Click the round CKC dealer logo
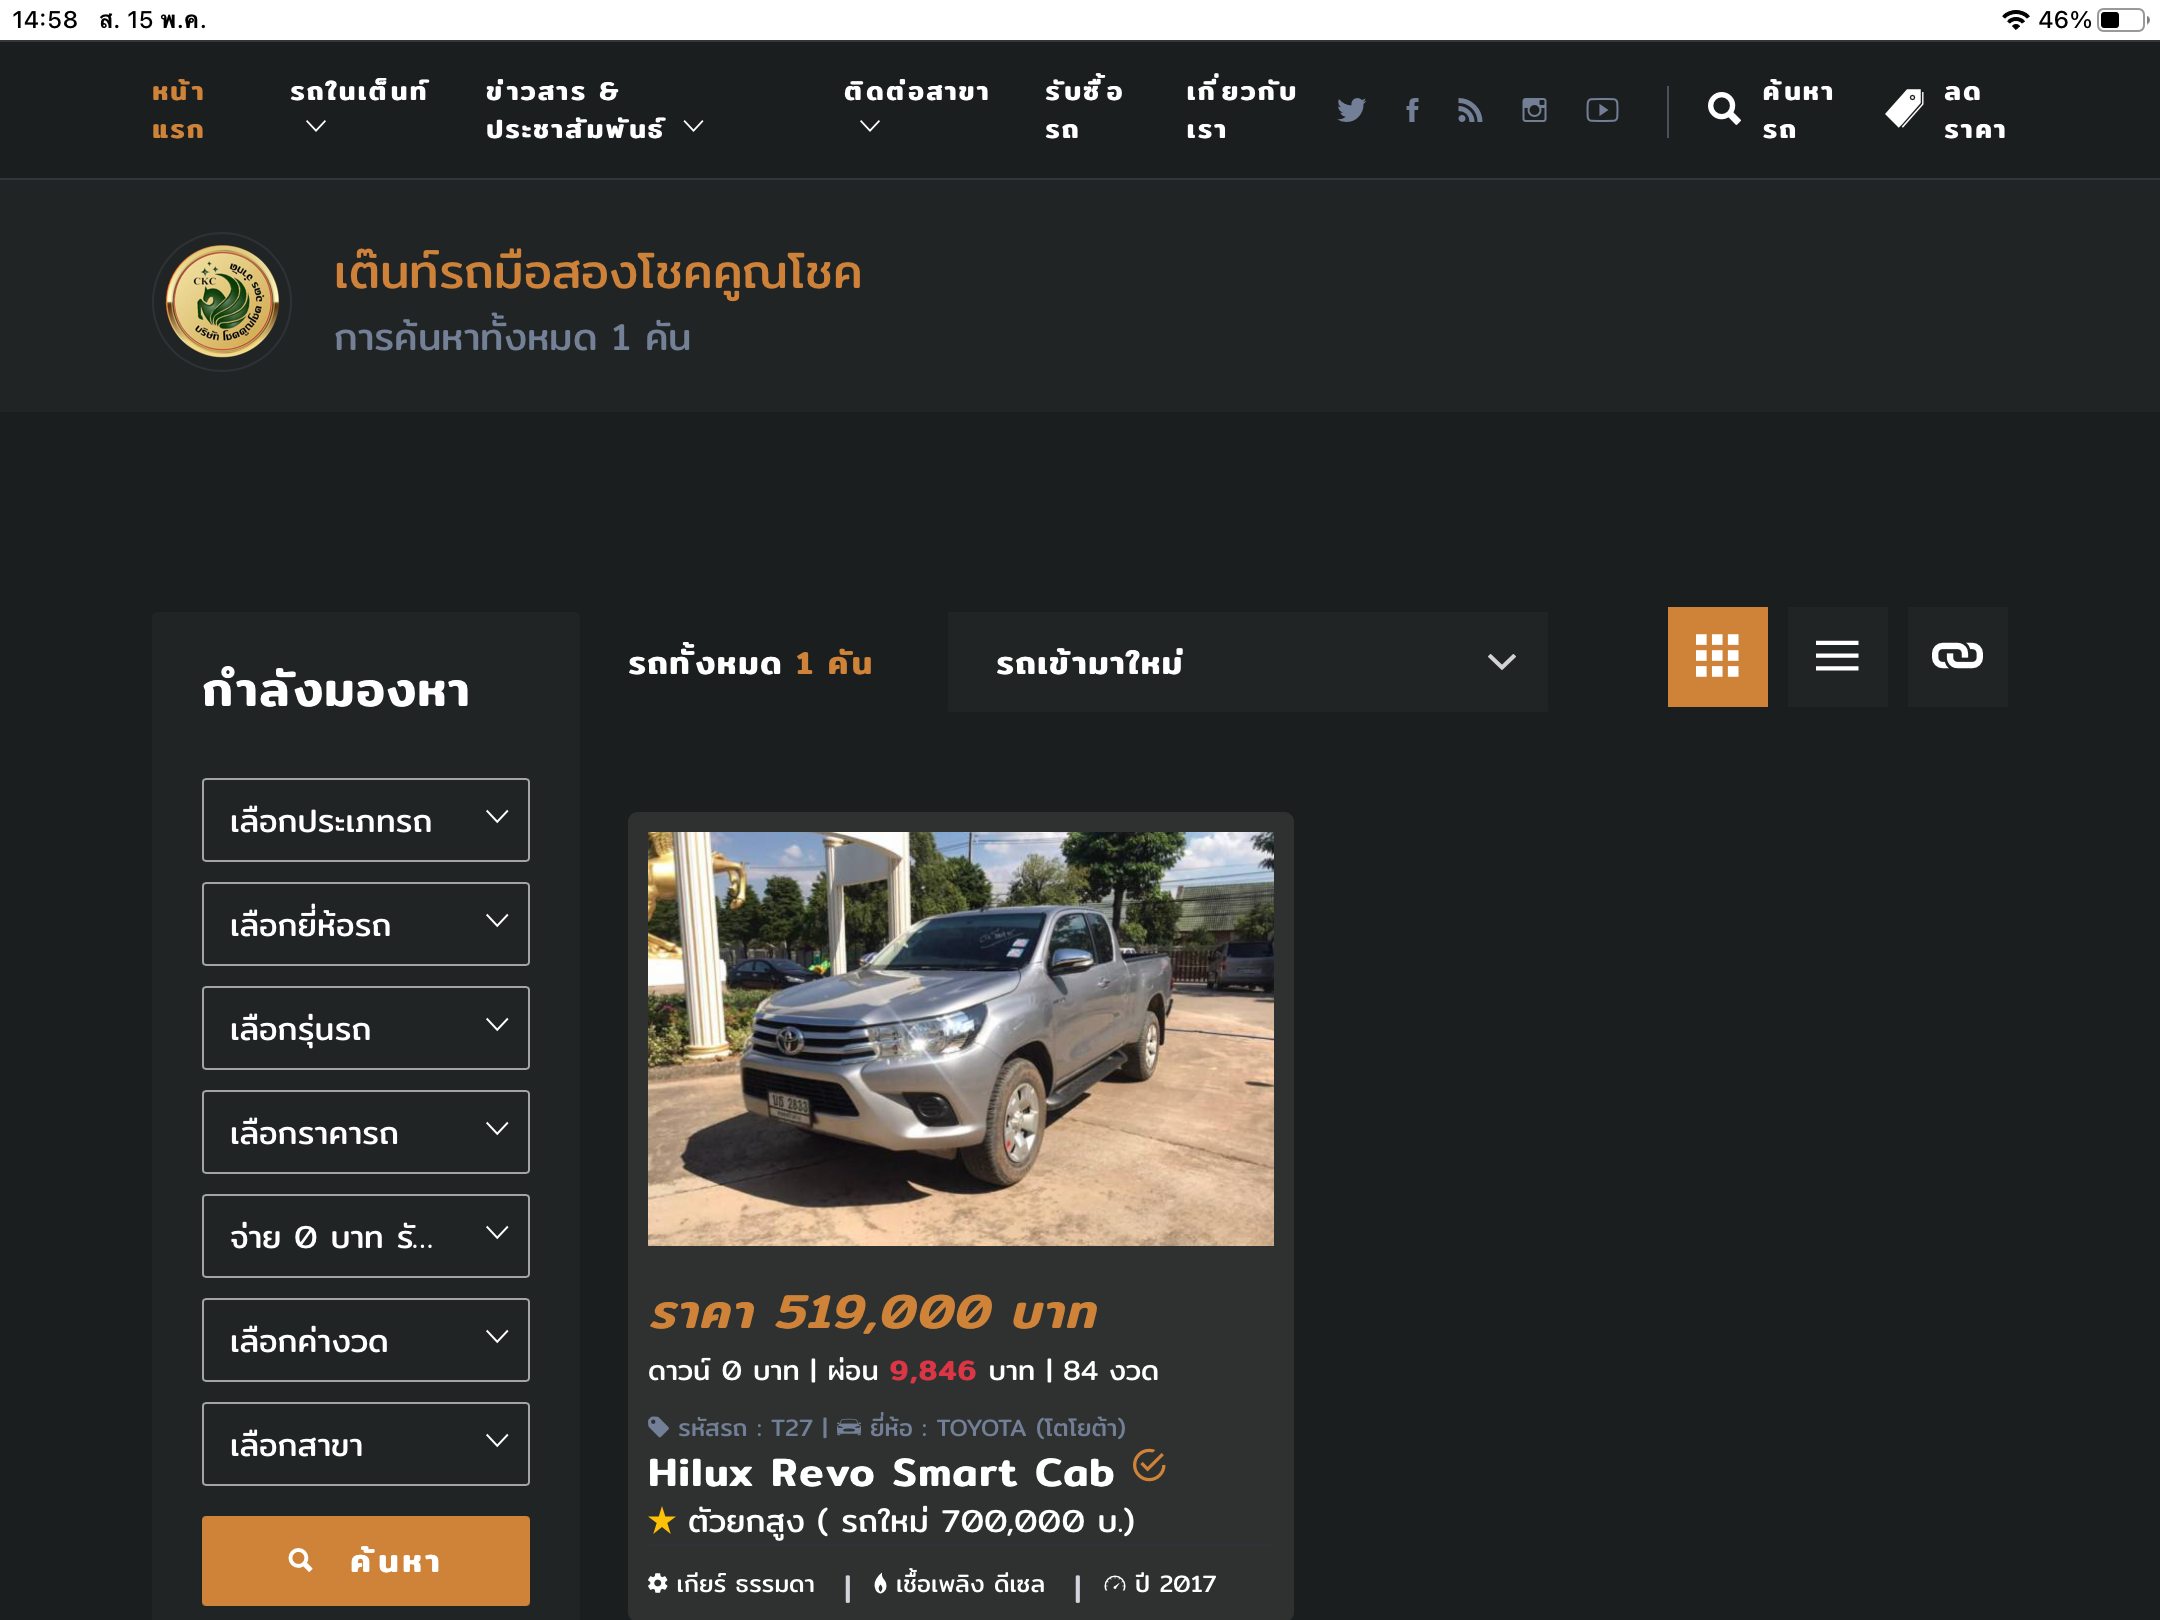 pos(222,302)
